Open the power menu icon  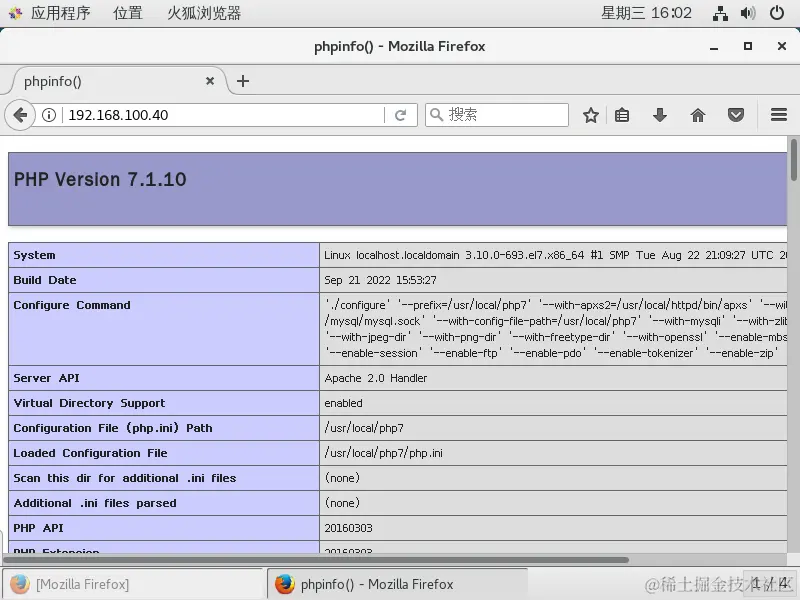pyautogui.click(x=777, y=13)
